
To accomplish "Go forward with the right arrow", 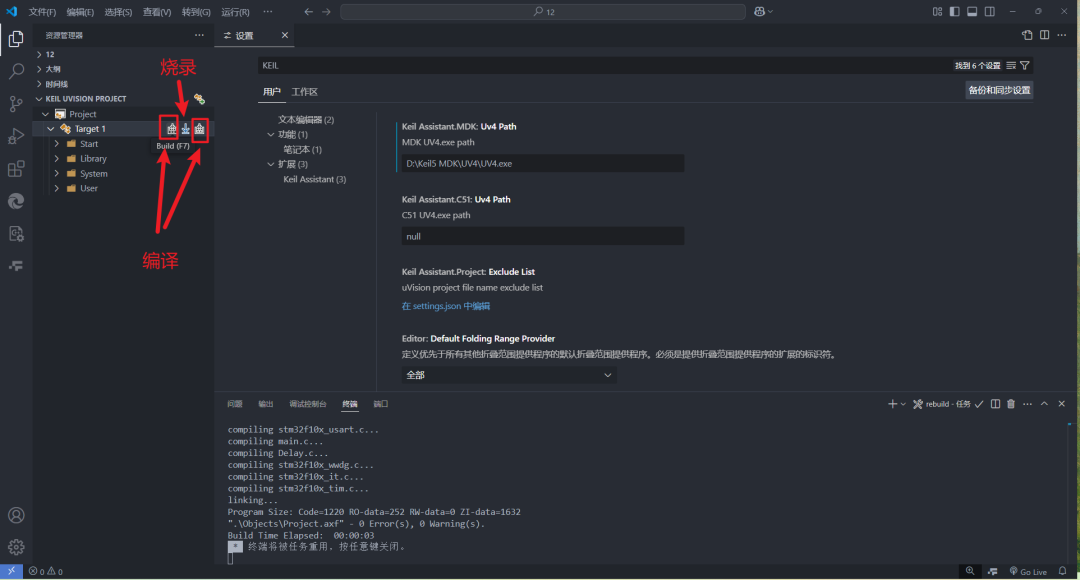I will tap(326, 12).
